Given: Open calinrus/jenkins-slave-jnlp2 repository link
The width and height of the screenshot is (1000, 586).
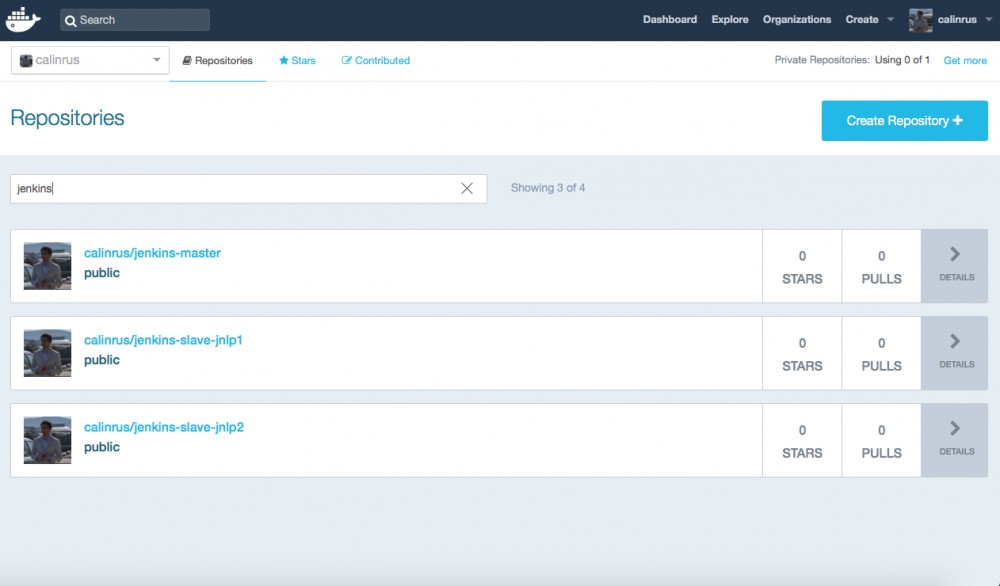Looking at the screenshot, I should (164, 427).
